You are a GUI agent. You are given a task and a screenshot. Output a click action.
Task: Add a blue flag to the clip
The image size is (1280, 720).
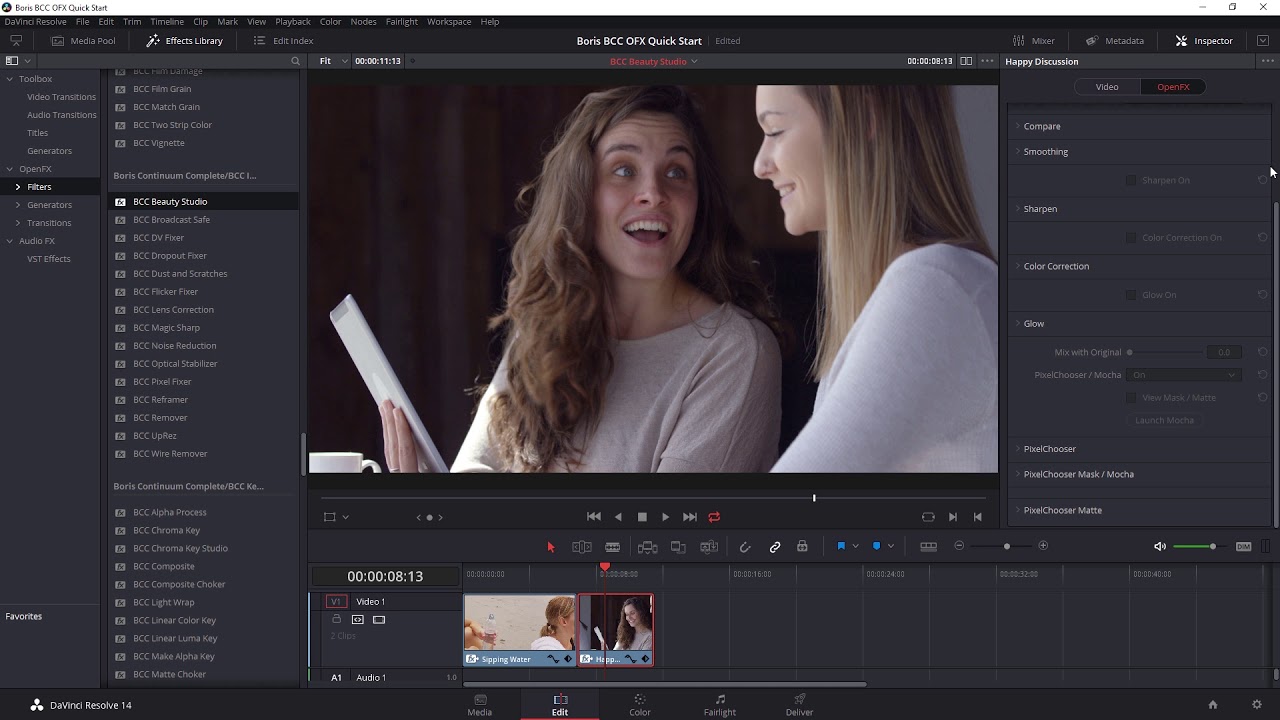tap(841, 546)
